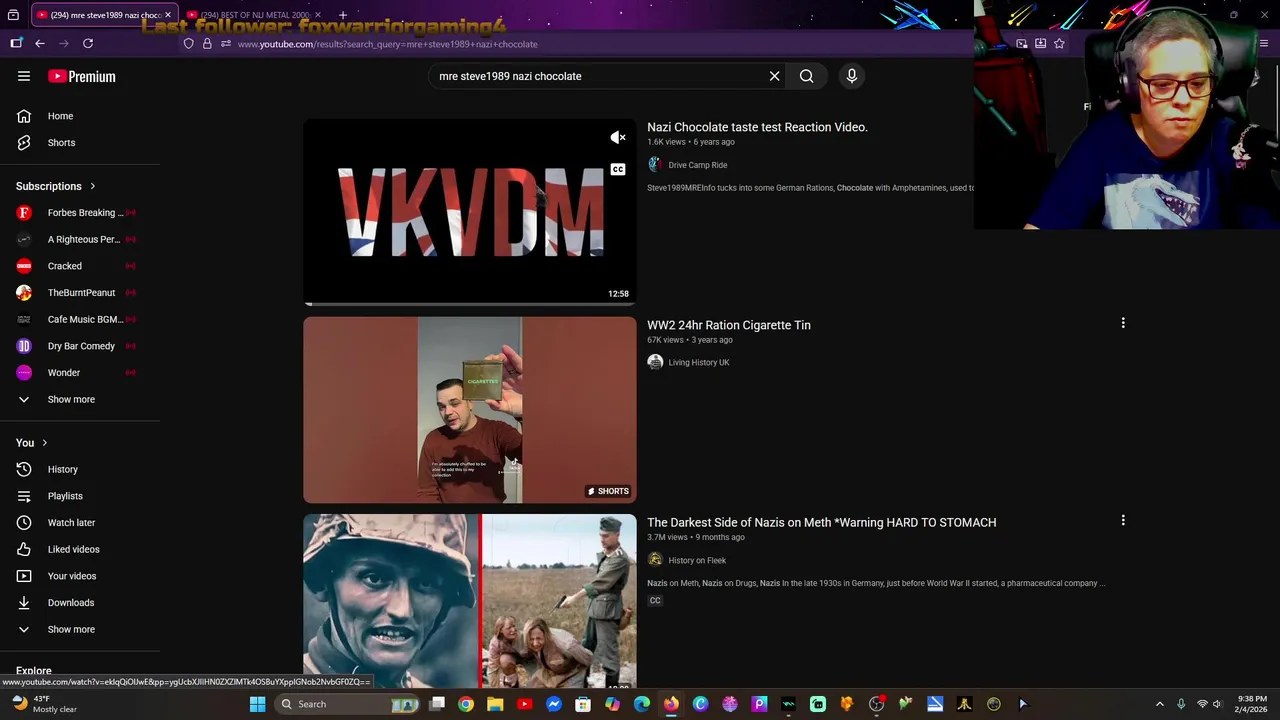Open a new browser tab
The image size is (1280, 720).
click(343, 15)
